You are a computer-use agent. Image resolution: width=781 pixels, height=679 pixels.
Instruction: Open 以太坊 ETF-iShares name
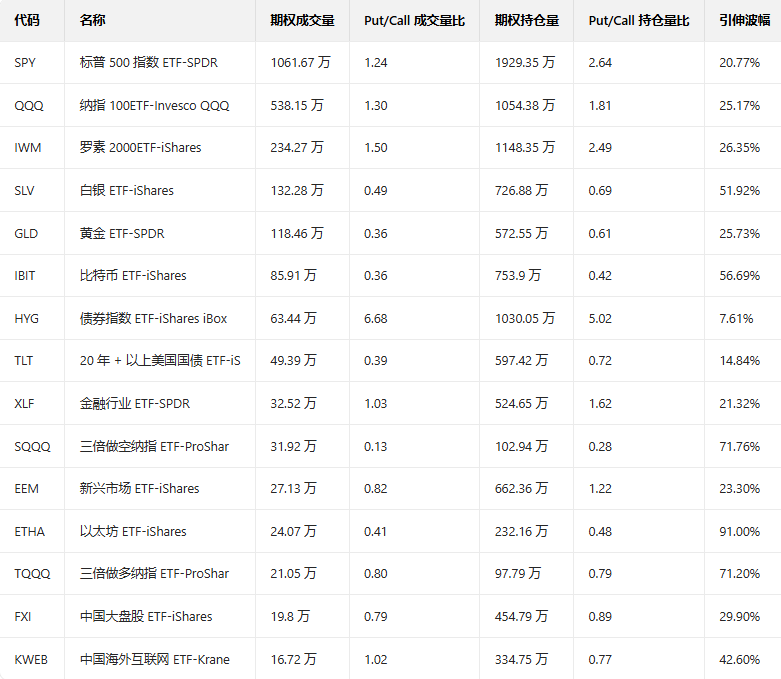coord(133,531)
